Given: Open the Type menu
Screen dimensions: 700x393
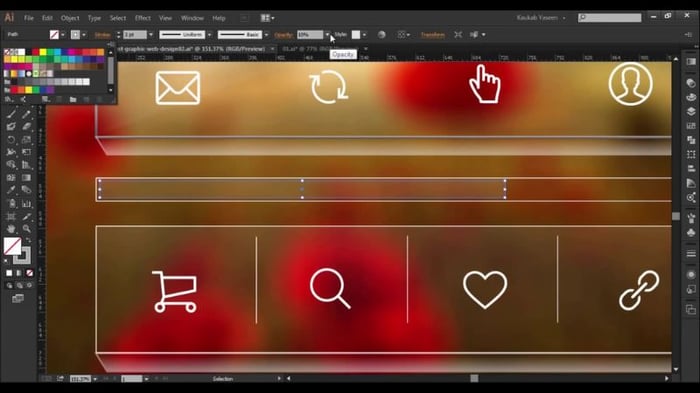Looking at the screenshot, I should point(94,18).
